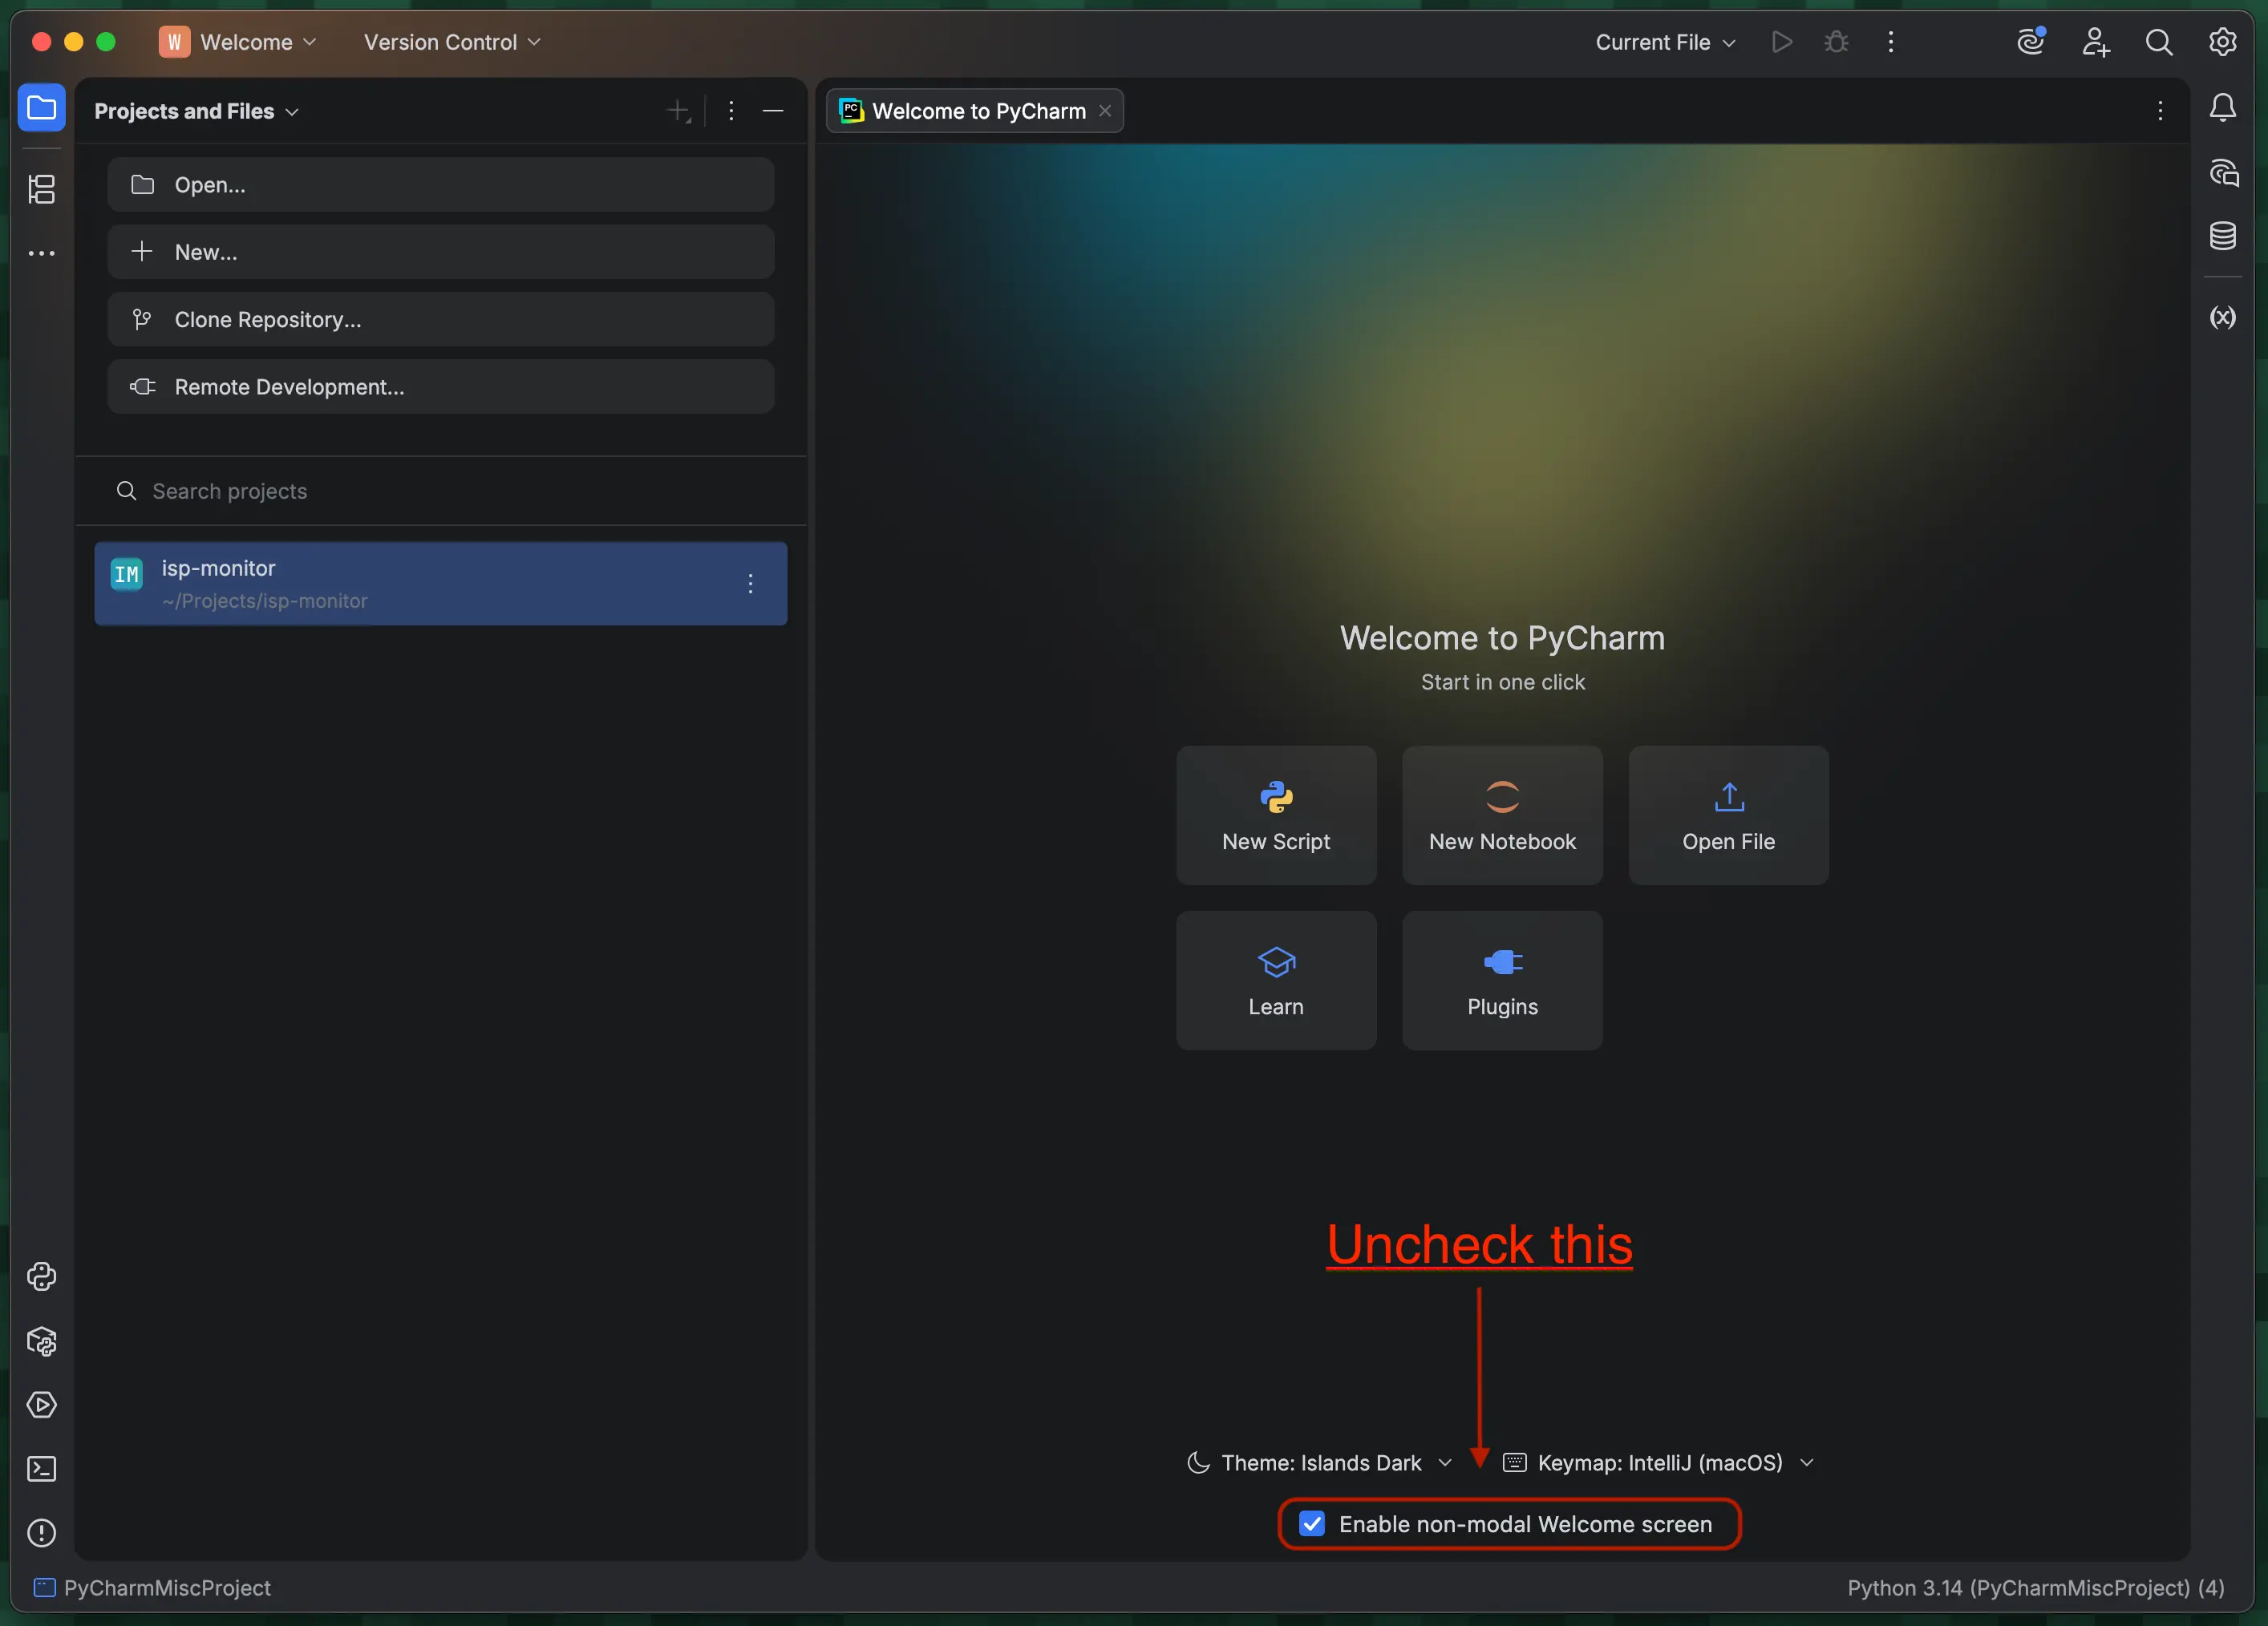Open the Current File run configuration dropdown
Image resolution: width=2268 pixels, height=1626 pixels.
(x=1663, y=42)
